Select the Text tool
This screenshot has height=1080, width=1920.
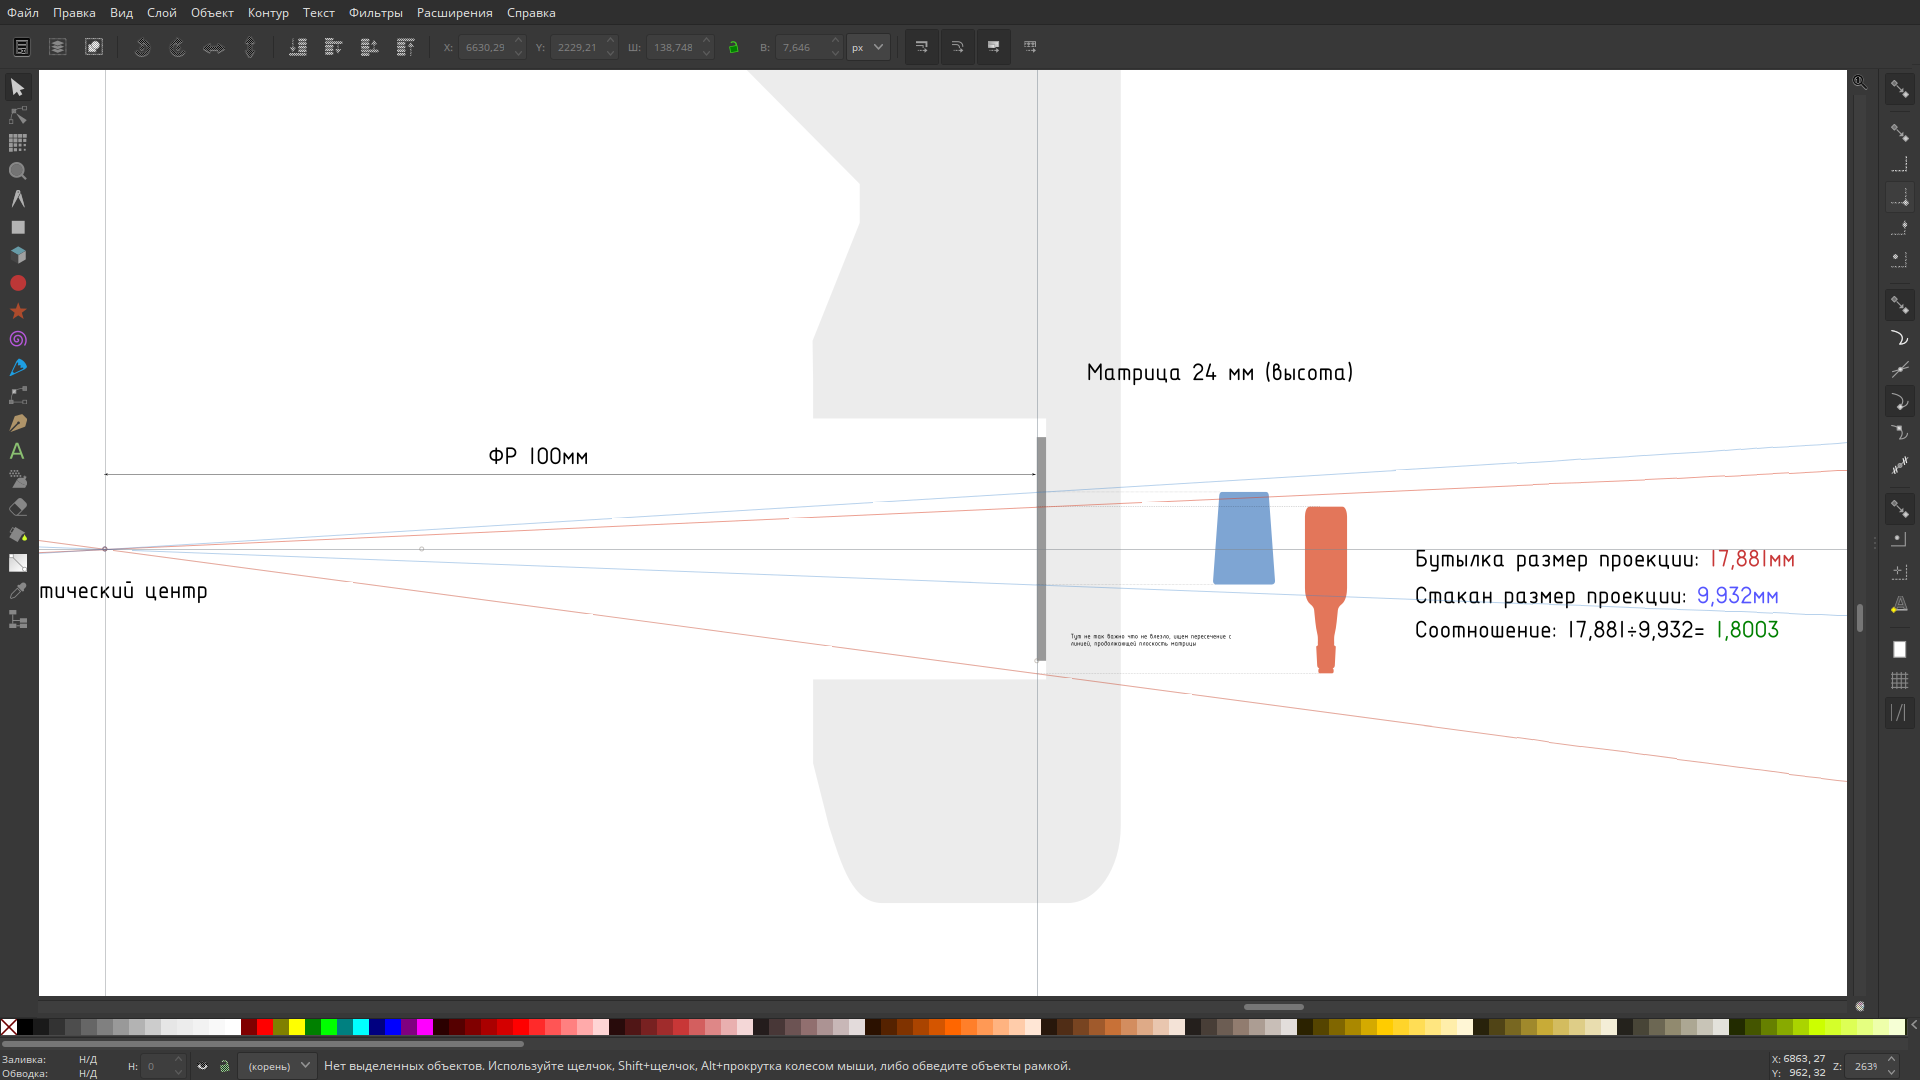pos(18,452)
